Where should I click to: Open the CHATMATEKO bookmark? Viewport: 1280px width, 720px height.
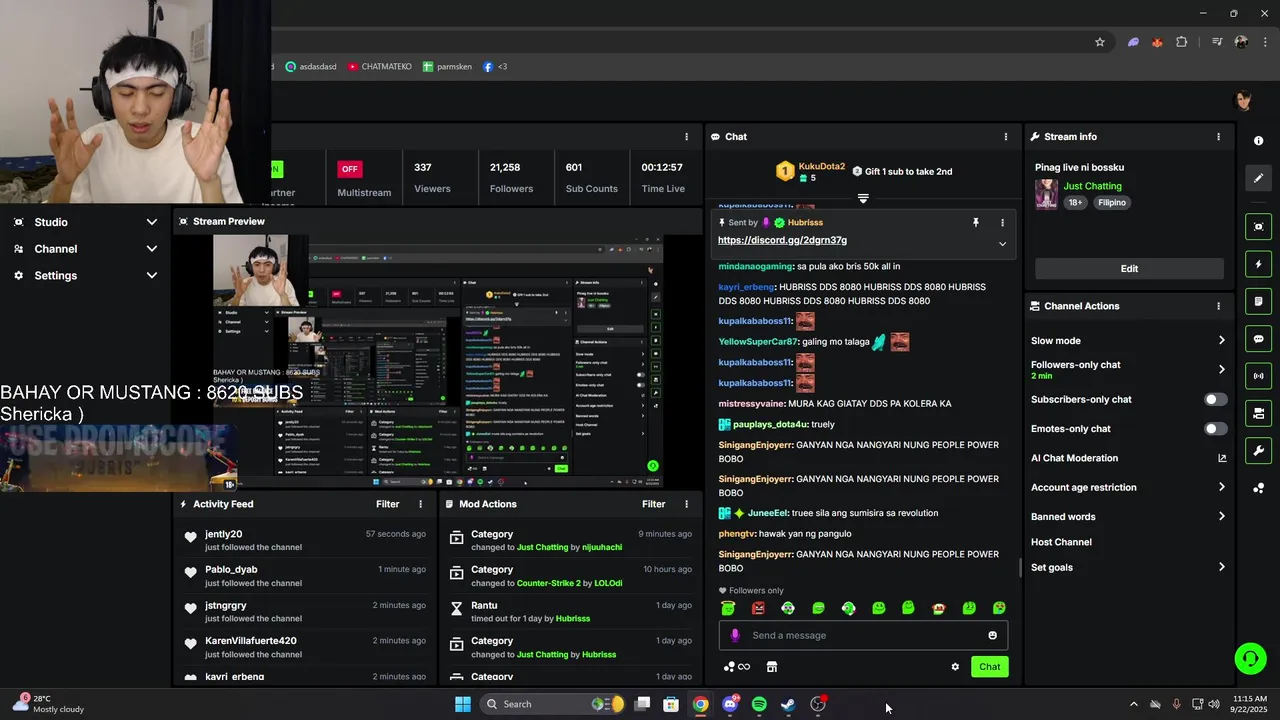pyautogui.click(x=379, y=67)
